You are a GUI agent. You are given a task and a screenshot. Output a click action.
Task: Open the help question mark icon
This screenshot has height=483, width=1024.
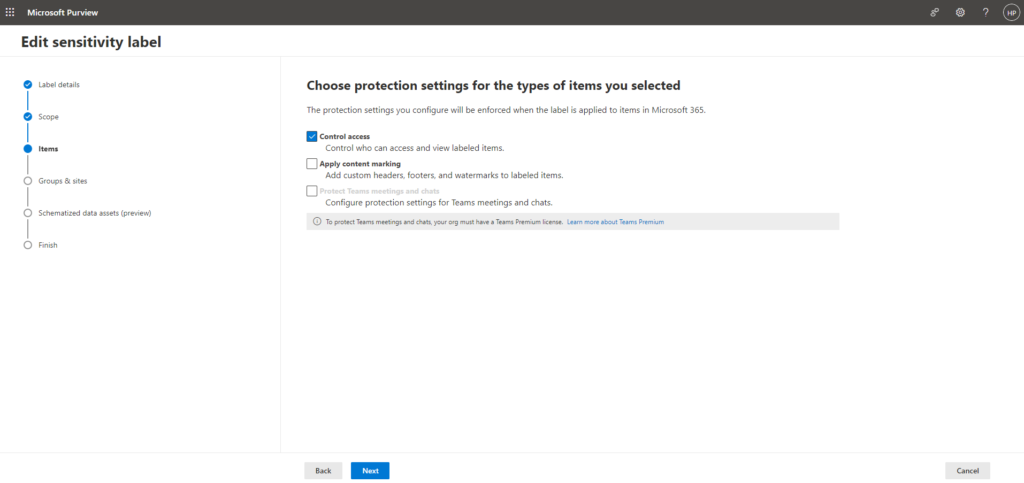985,12
